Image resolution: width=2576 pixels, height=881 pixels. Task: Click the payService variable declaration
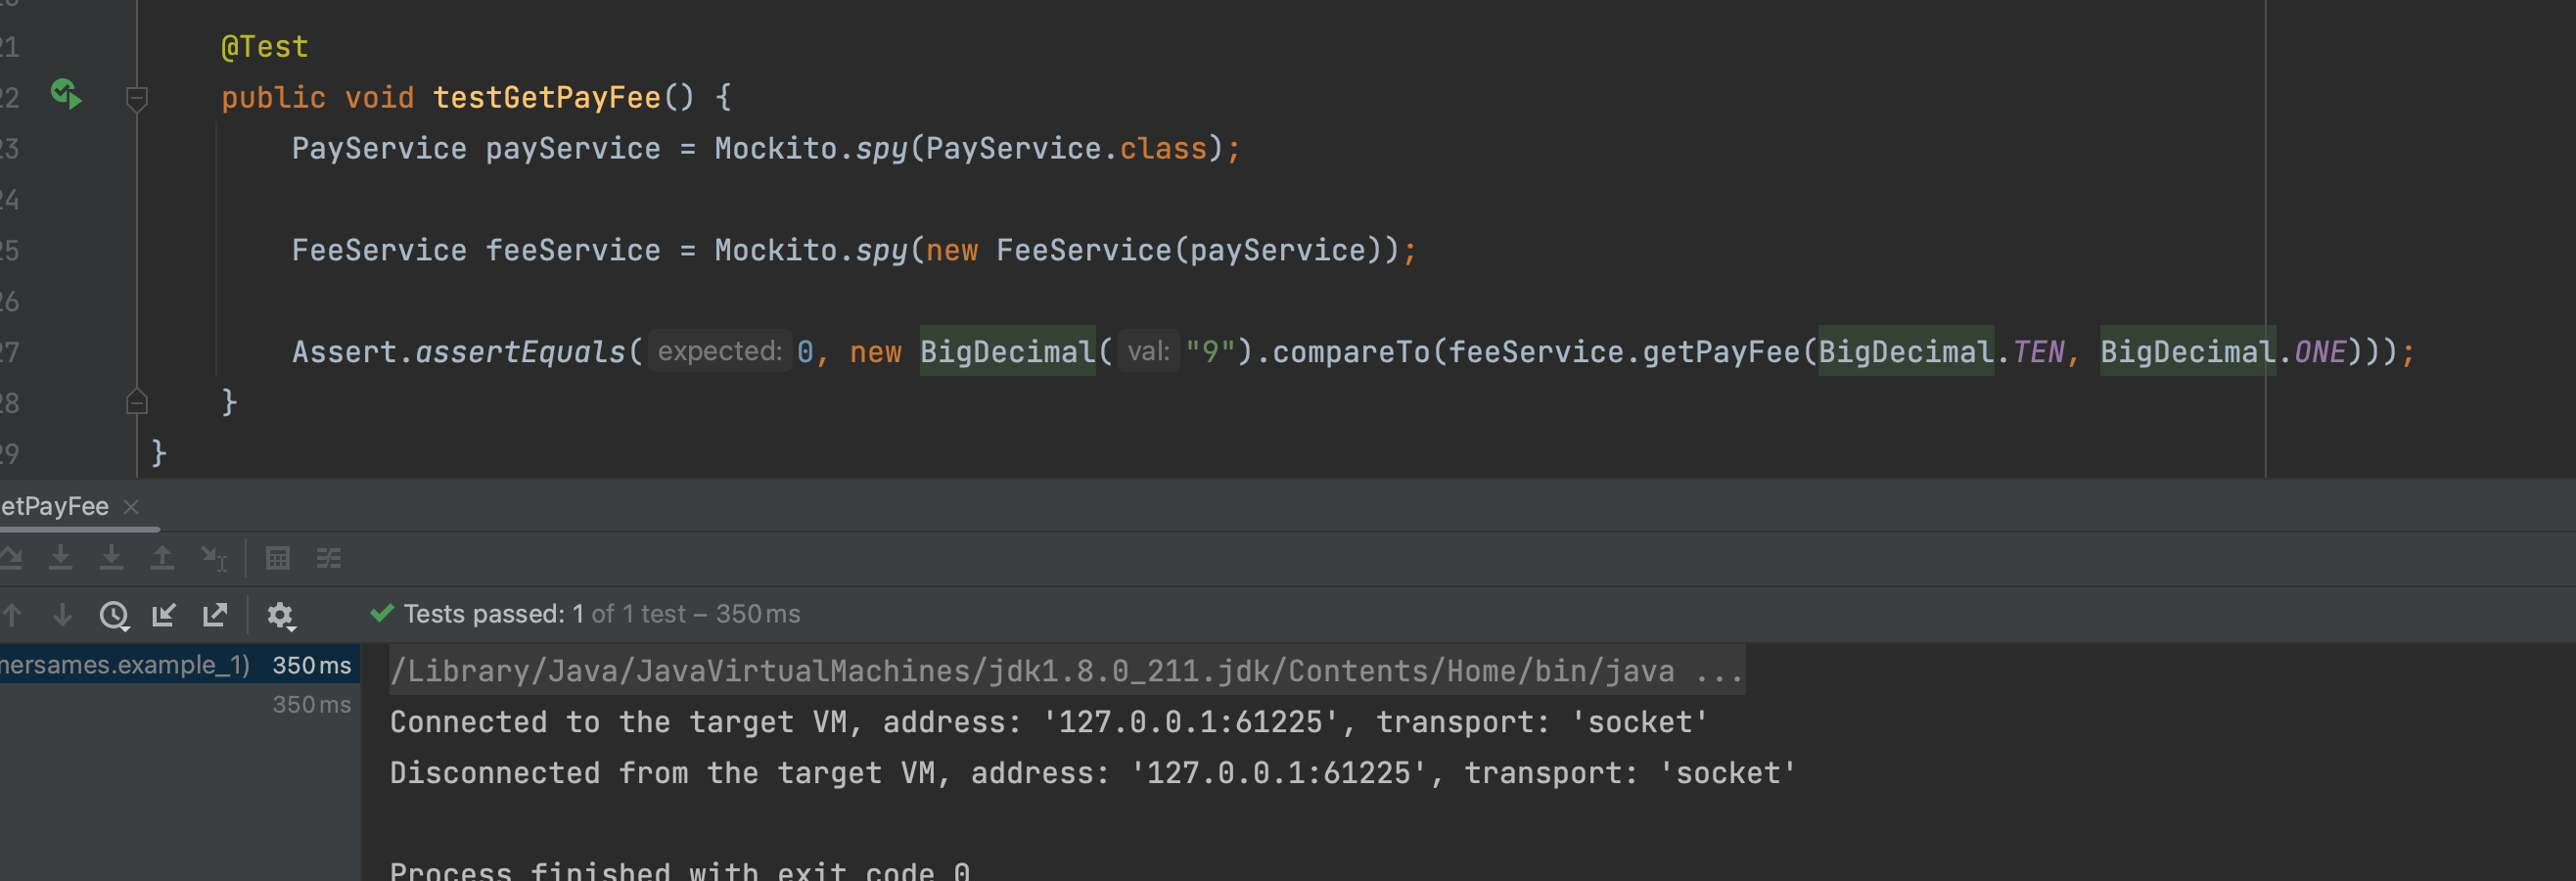pyautogui.click(x=573, y=148)
